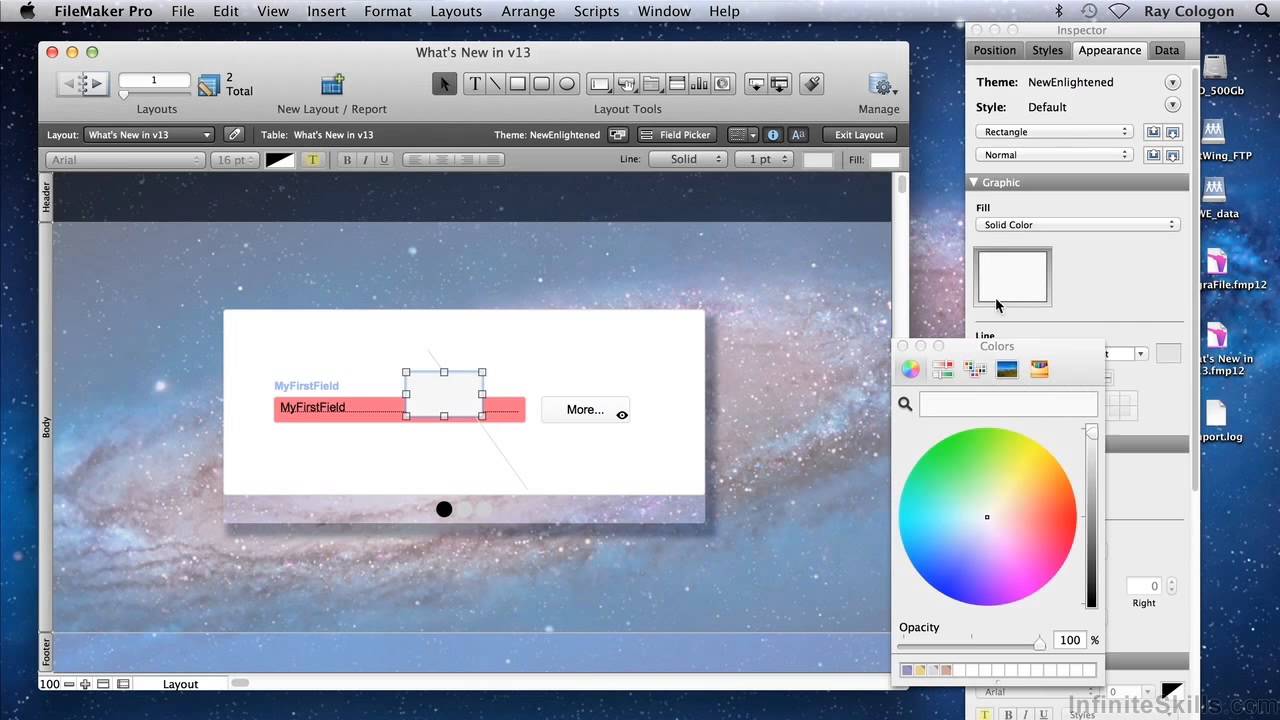Activate the Format Painter brush
This screenshot has width=1280, height=720.
click(813, 84)
